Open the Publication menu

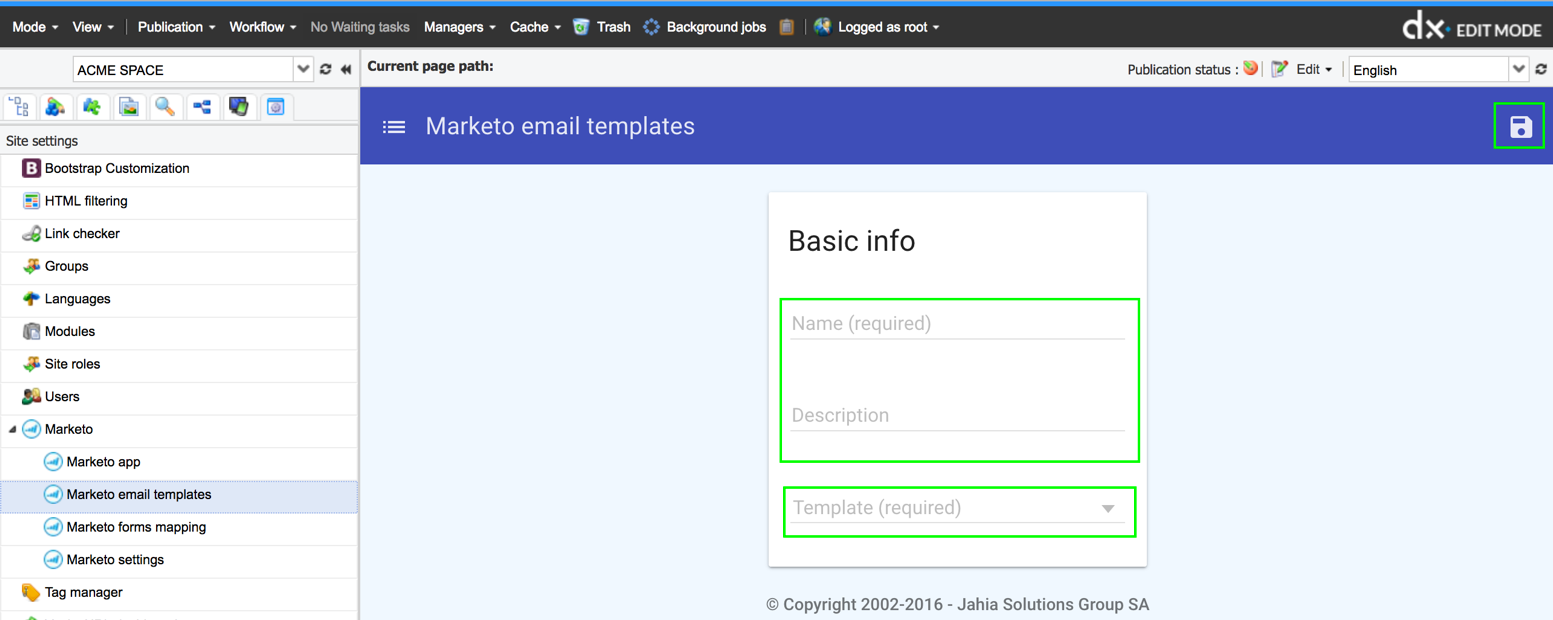176,27
